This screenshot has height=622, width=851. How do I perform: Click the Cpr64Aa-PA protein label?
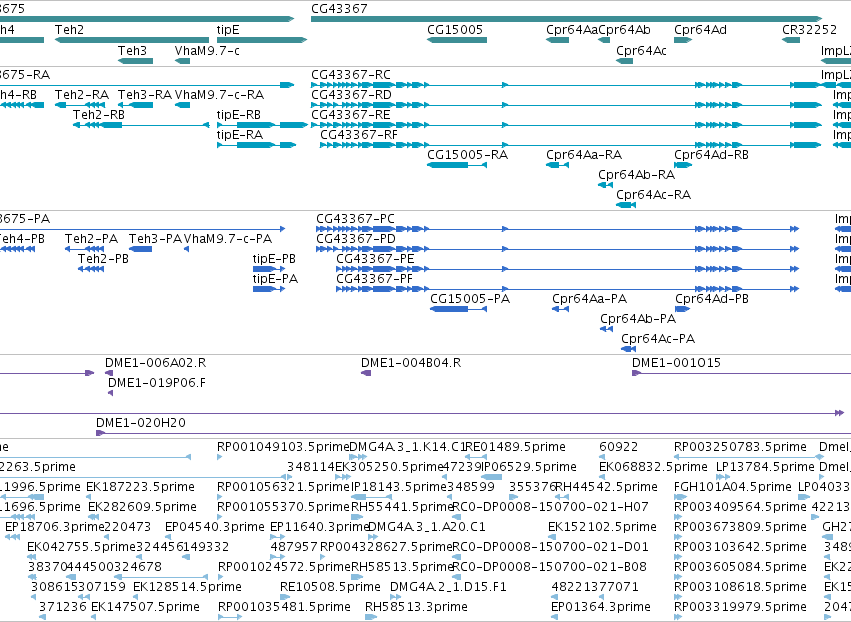coord(589,299)
